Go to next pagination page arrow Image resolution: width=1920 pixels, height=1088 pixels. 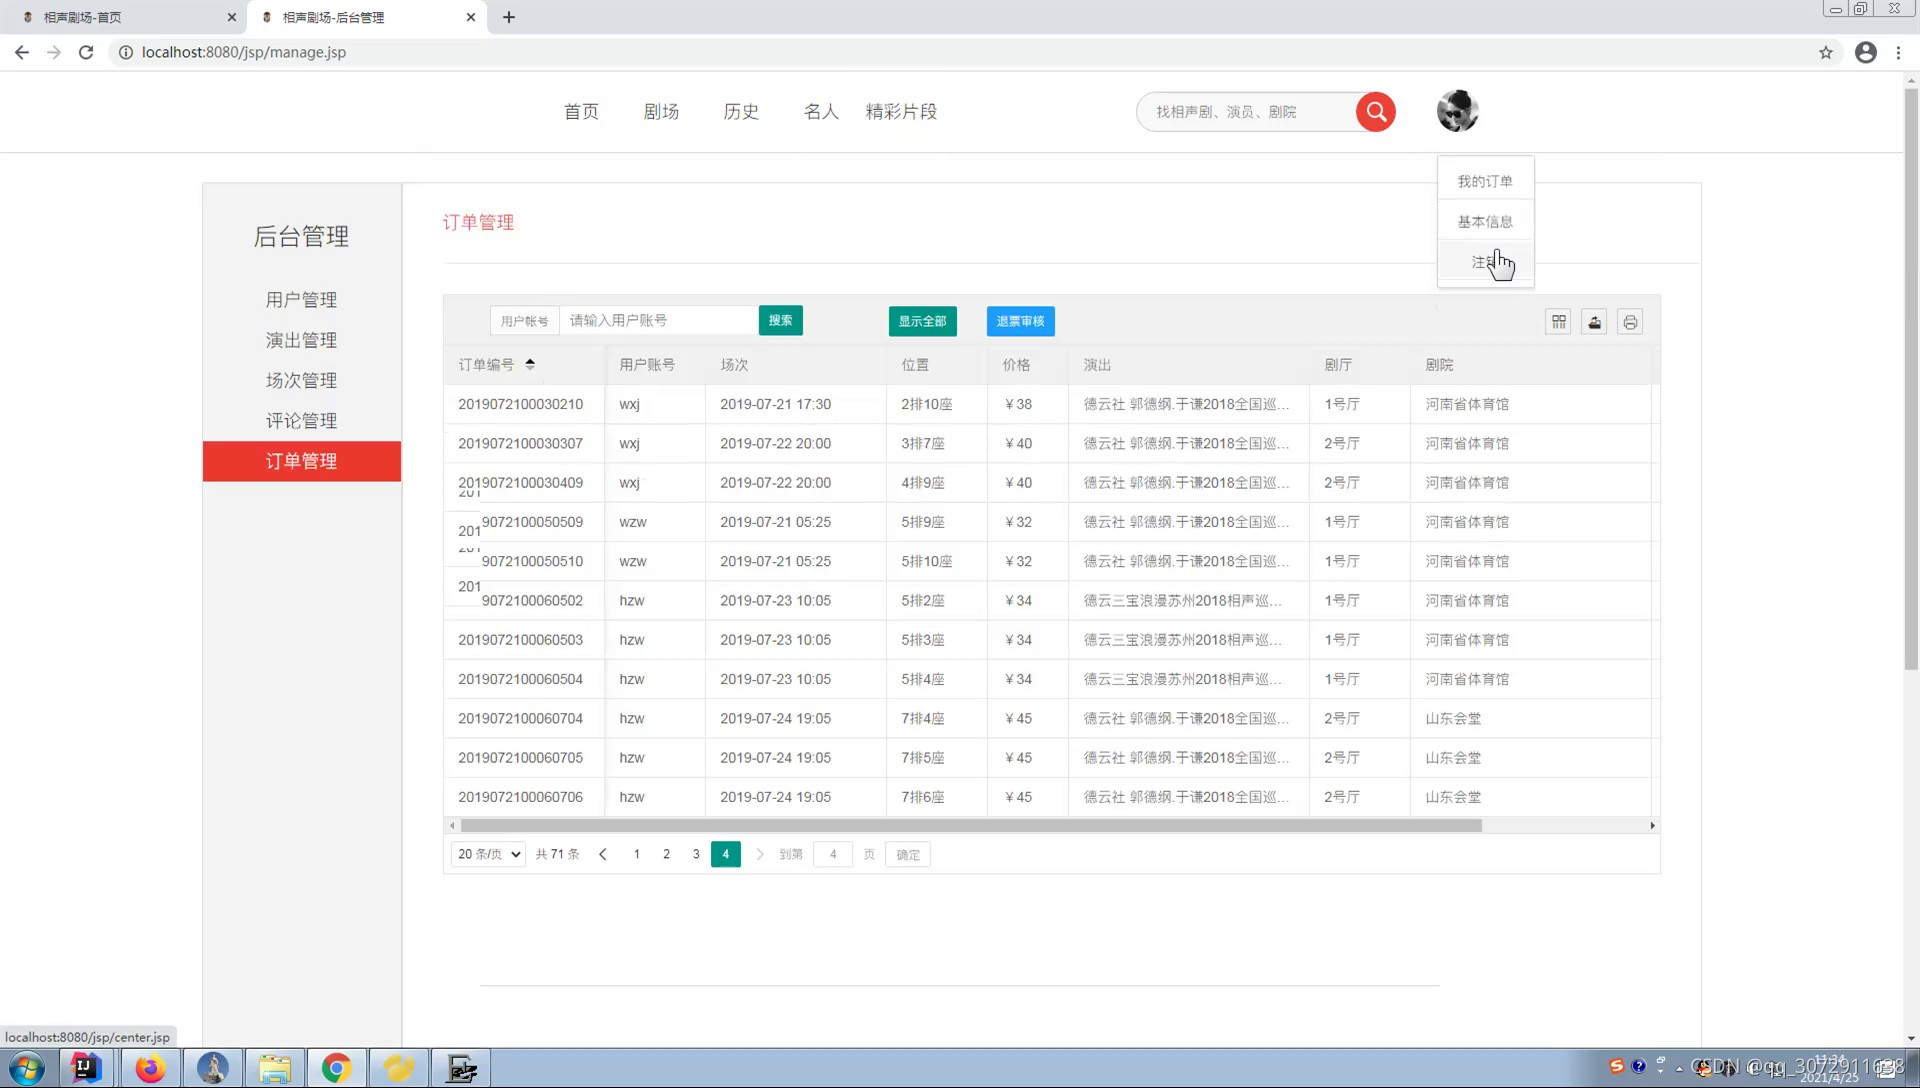pyautogui.click(x=759, y=854)
